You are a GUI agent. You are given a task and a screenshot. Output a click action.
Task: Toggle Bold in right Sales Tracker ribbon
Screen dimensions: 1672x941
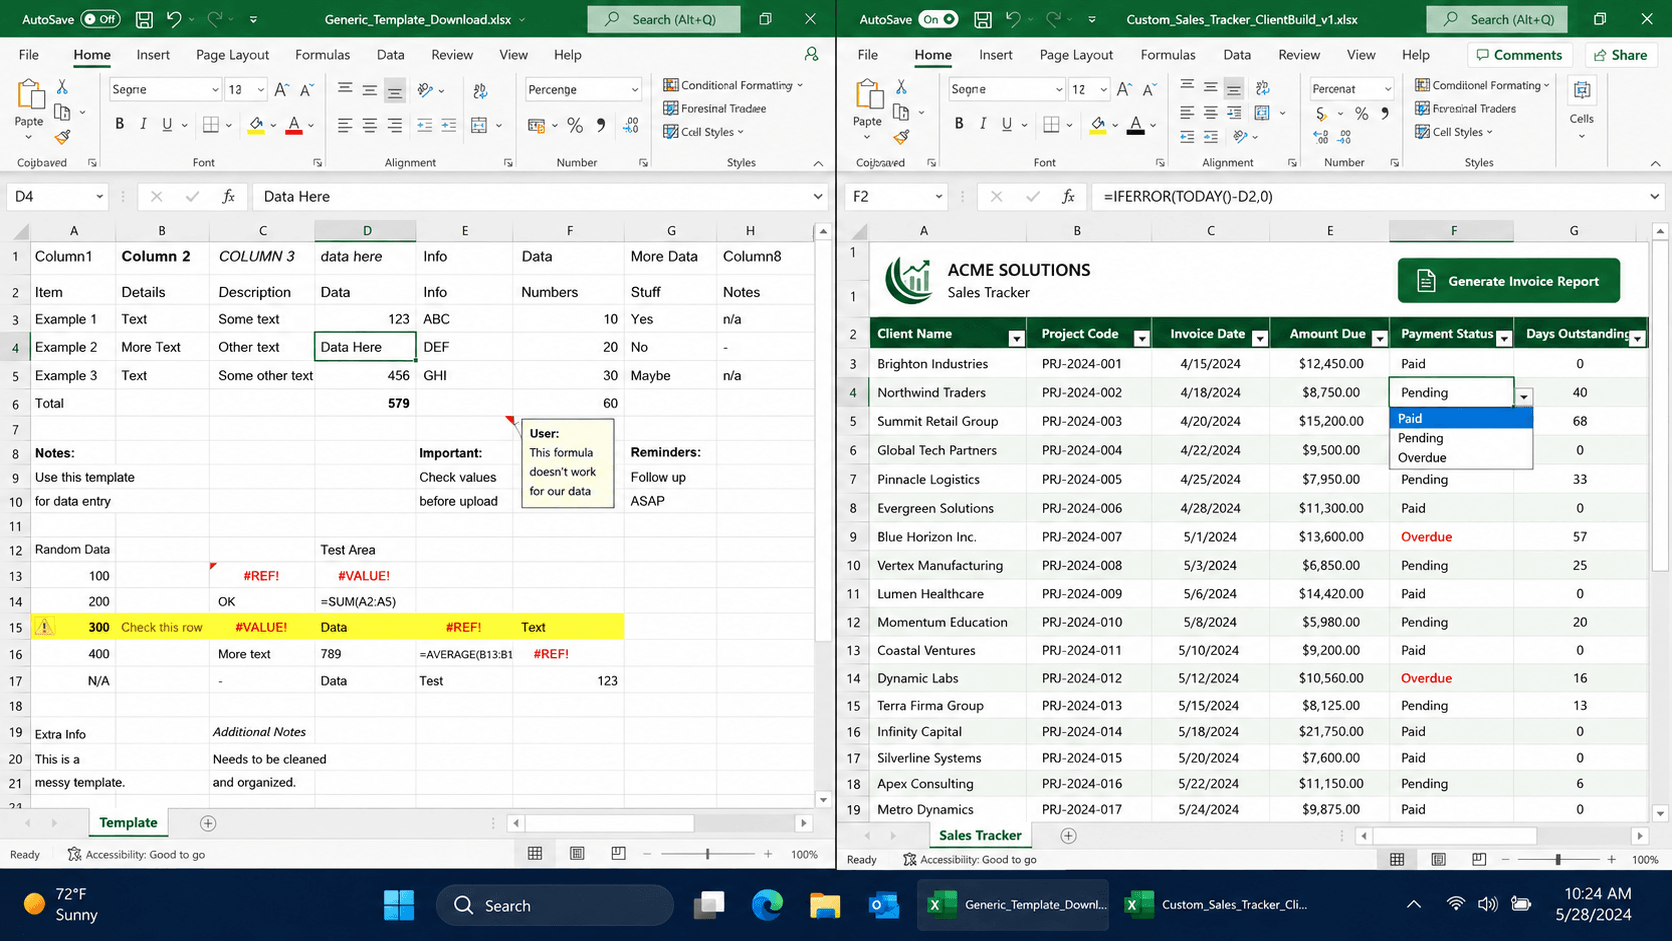(959, 124)
